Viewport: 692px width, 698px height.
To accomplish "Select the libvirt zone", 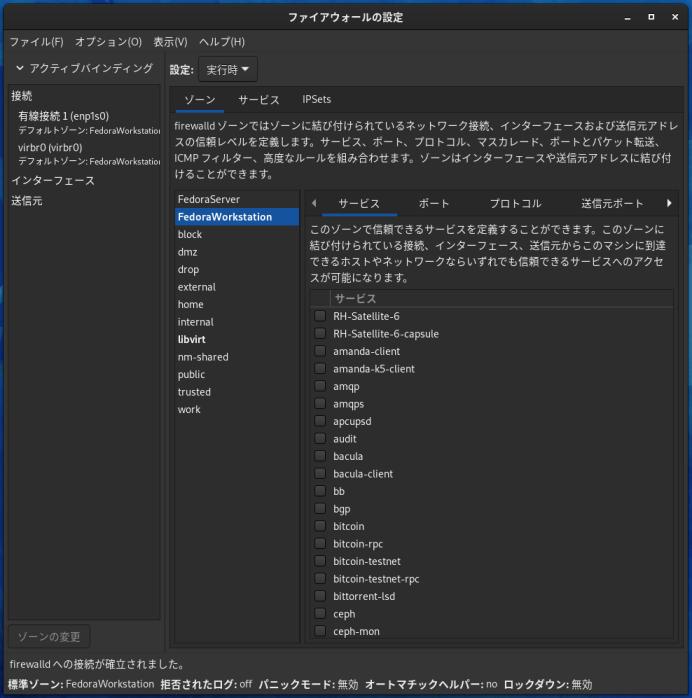I will [237, 340].
